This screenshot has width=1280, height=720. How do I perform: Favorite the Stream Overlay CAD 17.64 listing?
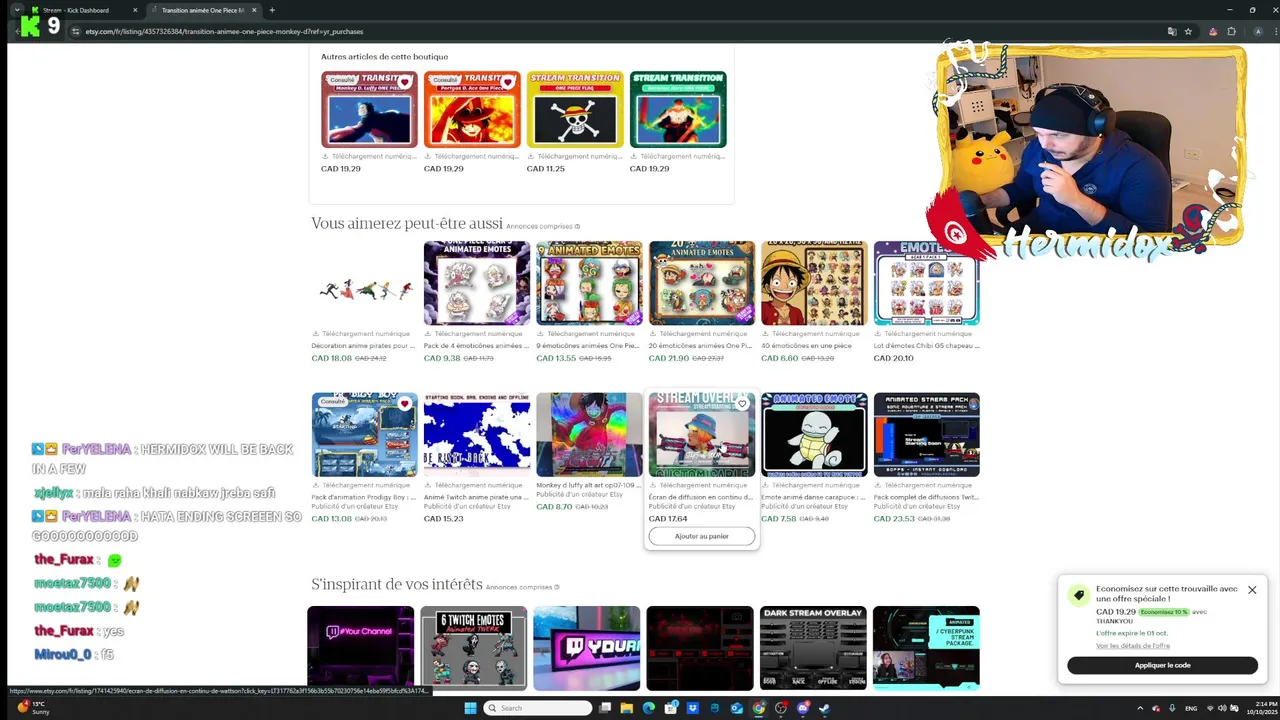742,404
